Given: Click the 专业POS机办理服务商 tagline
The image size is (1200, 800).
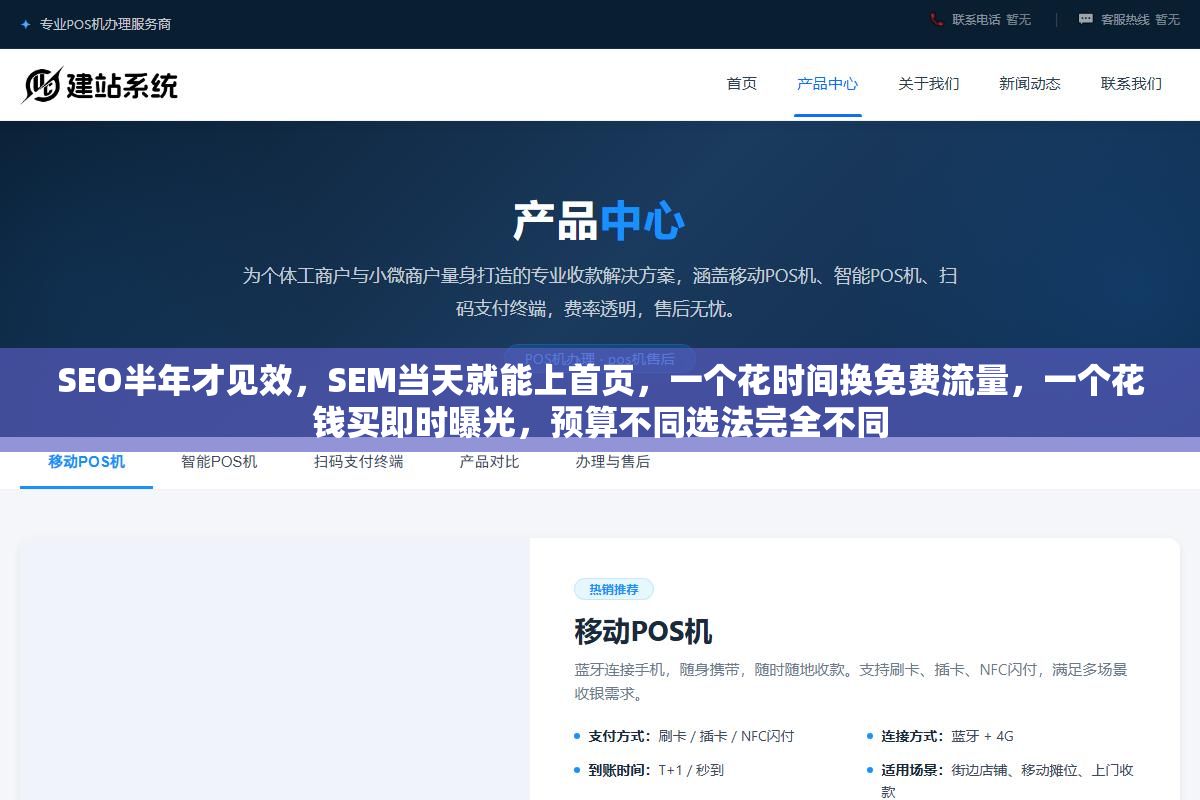Looking at the screenshot, I should point(105,24).
